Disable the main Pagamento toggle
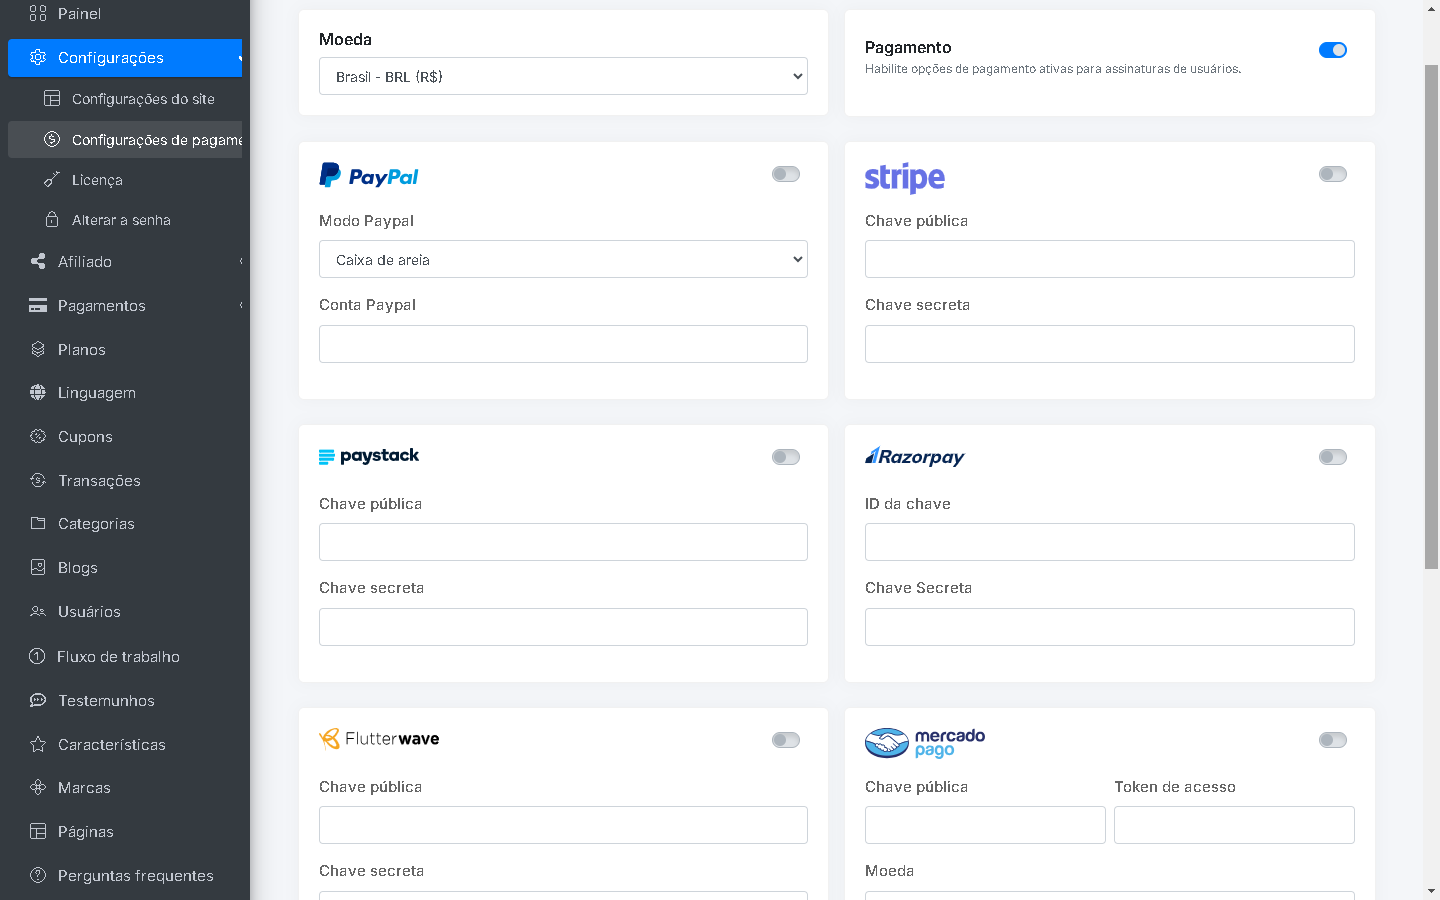 click(1332, 50)
